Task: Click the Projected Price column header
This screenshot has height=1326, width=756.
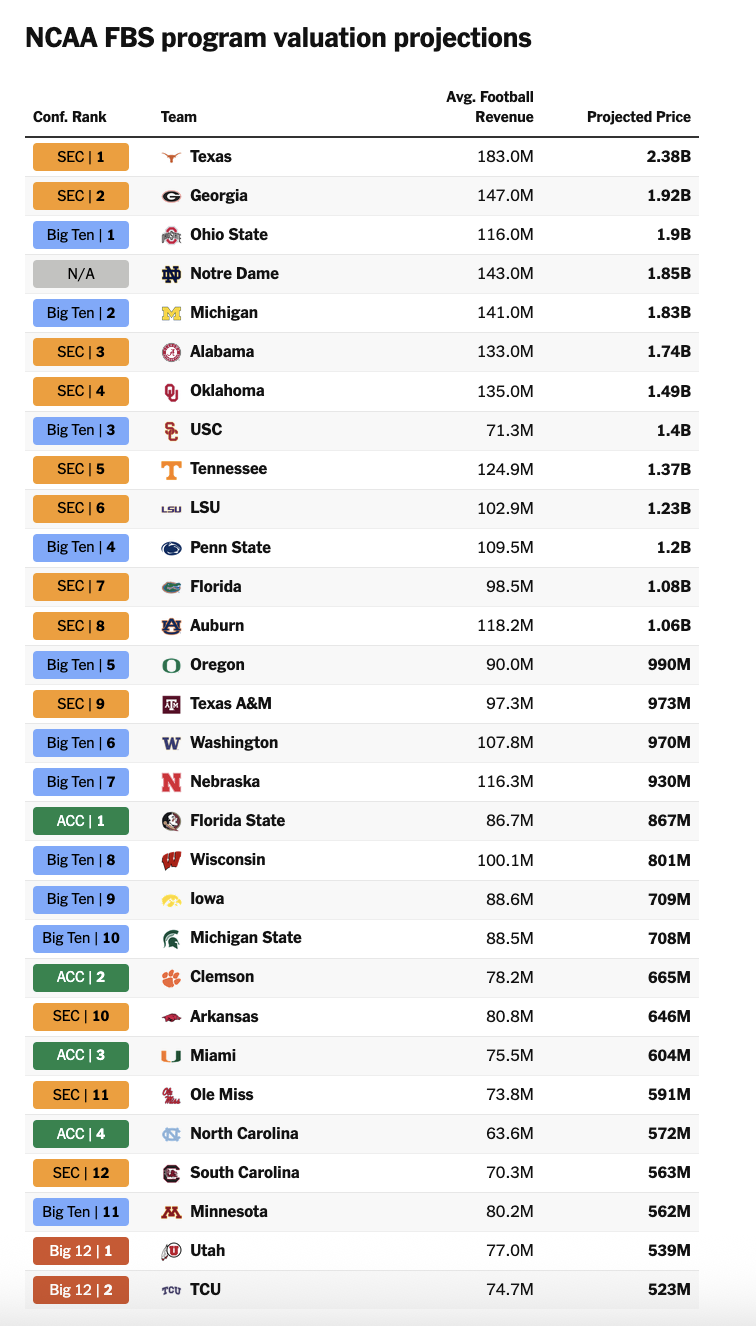Action: (x=639, y=117)
